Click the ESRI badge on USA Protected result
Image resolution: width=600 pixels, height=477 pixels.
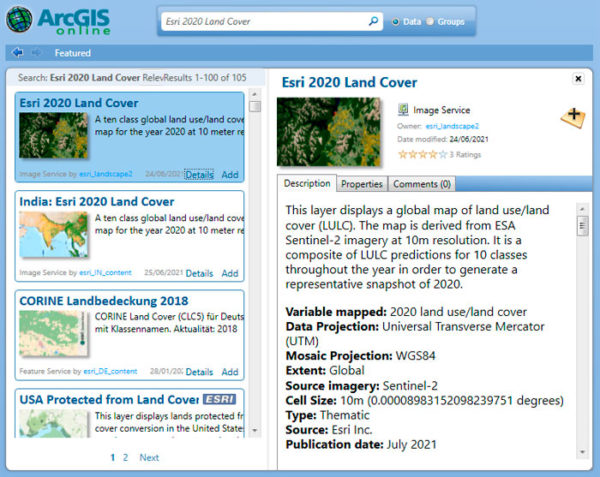pyautogui.click(x=219, y=399)
